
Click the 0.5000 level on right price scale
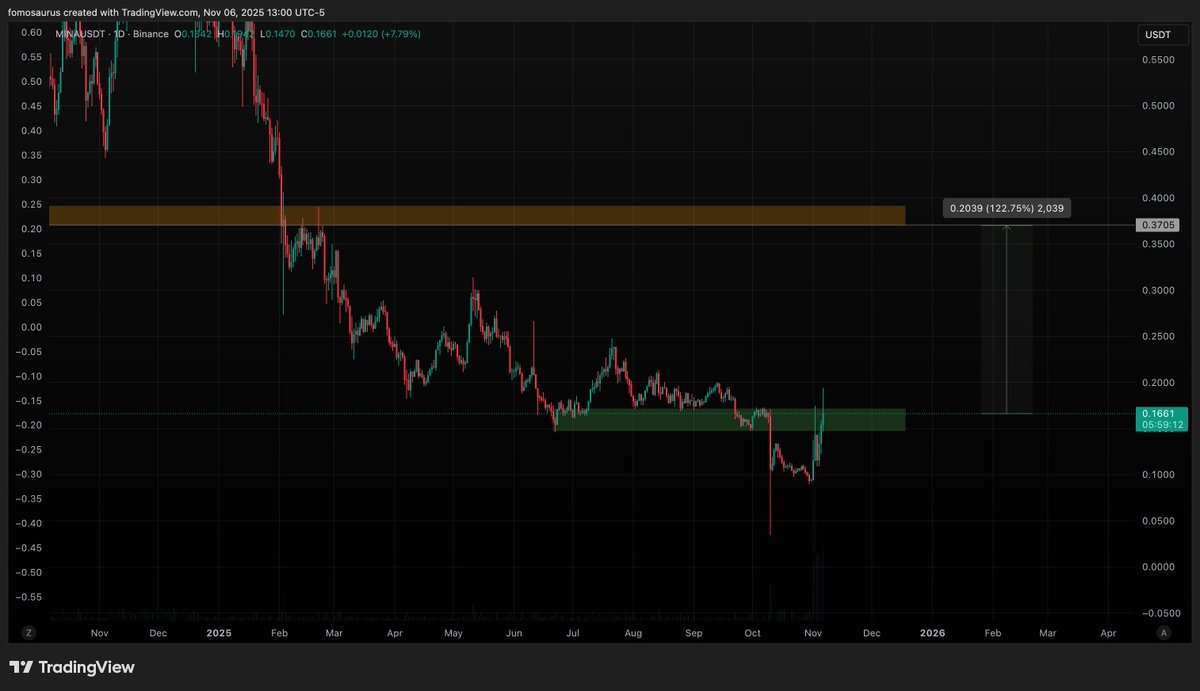pos(1157,106)
